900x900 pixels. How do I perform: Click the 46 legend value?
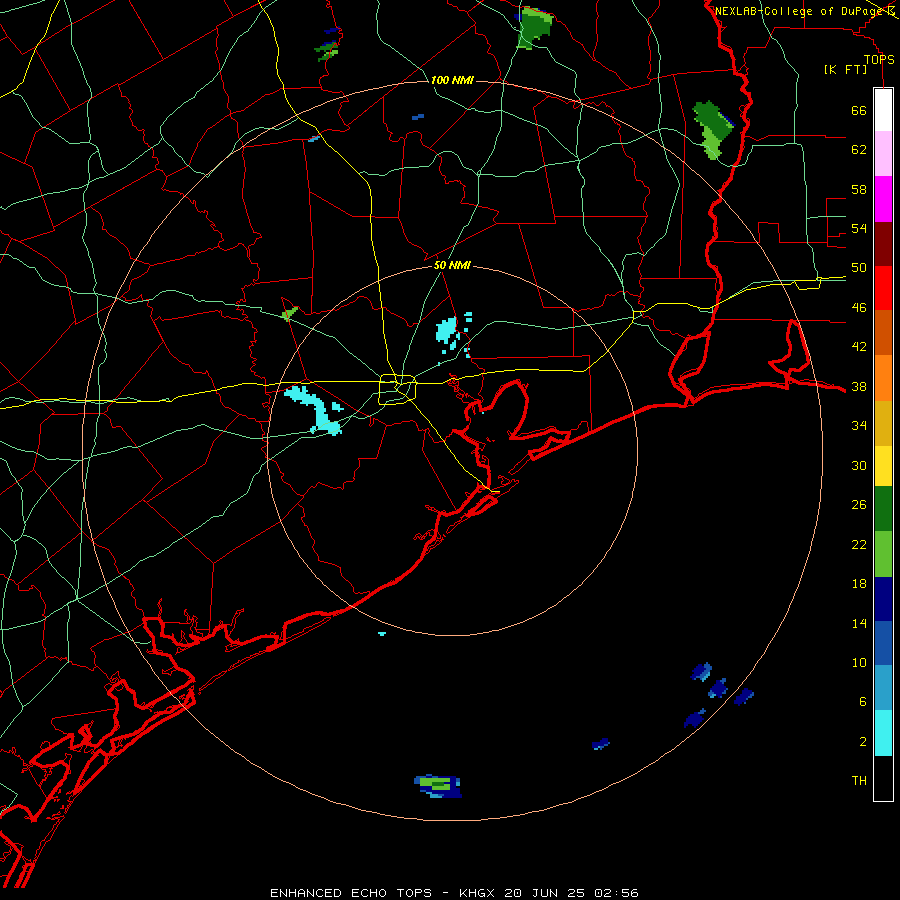(859, 308)
